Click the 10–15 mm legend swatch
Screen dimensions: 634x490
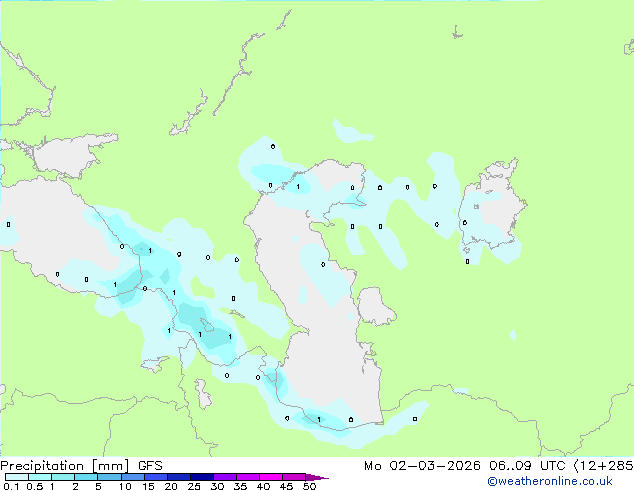[x=132, y=477]
